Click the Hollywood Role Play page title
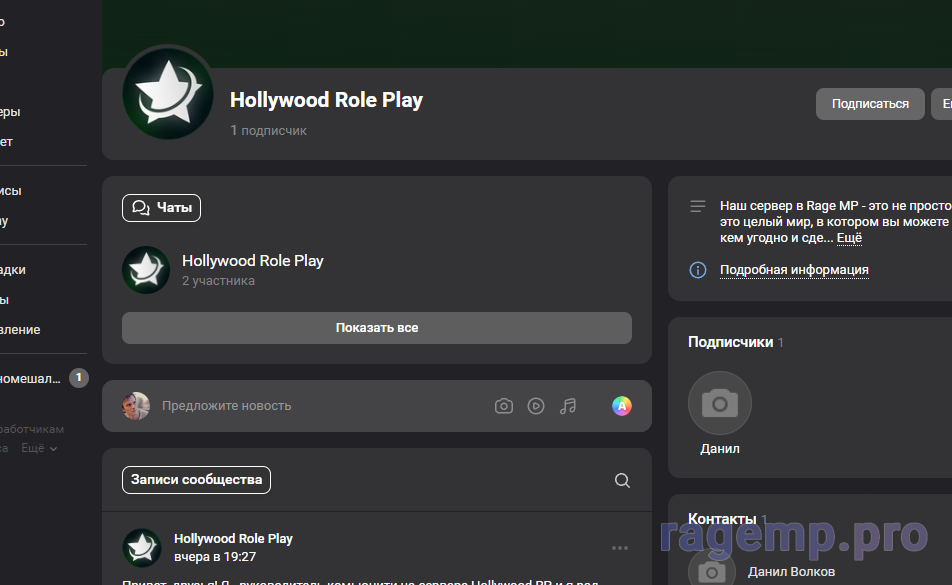The image size is (952, 585). (326, 100)
